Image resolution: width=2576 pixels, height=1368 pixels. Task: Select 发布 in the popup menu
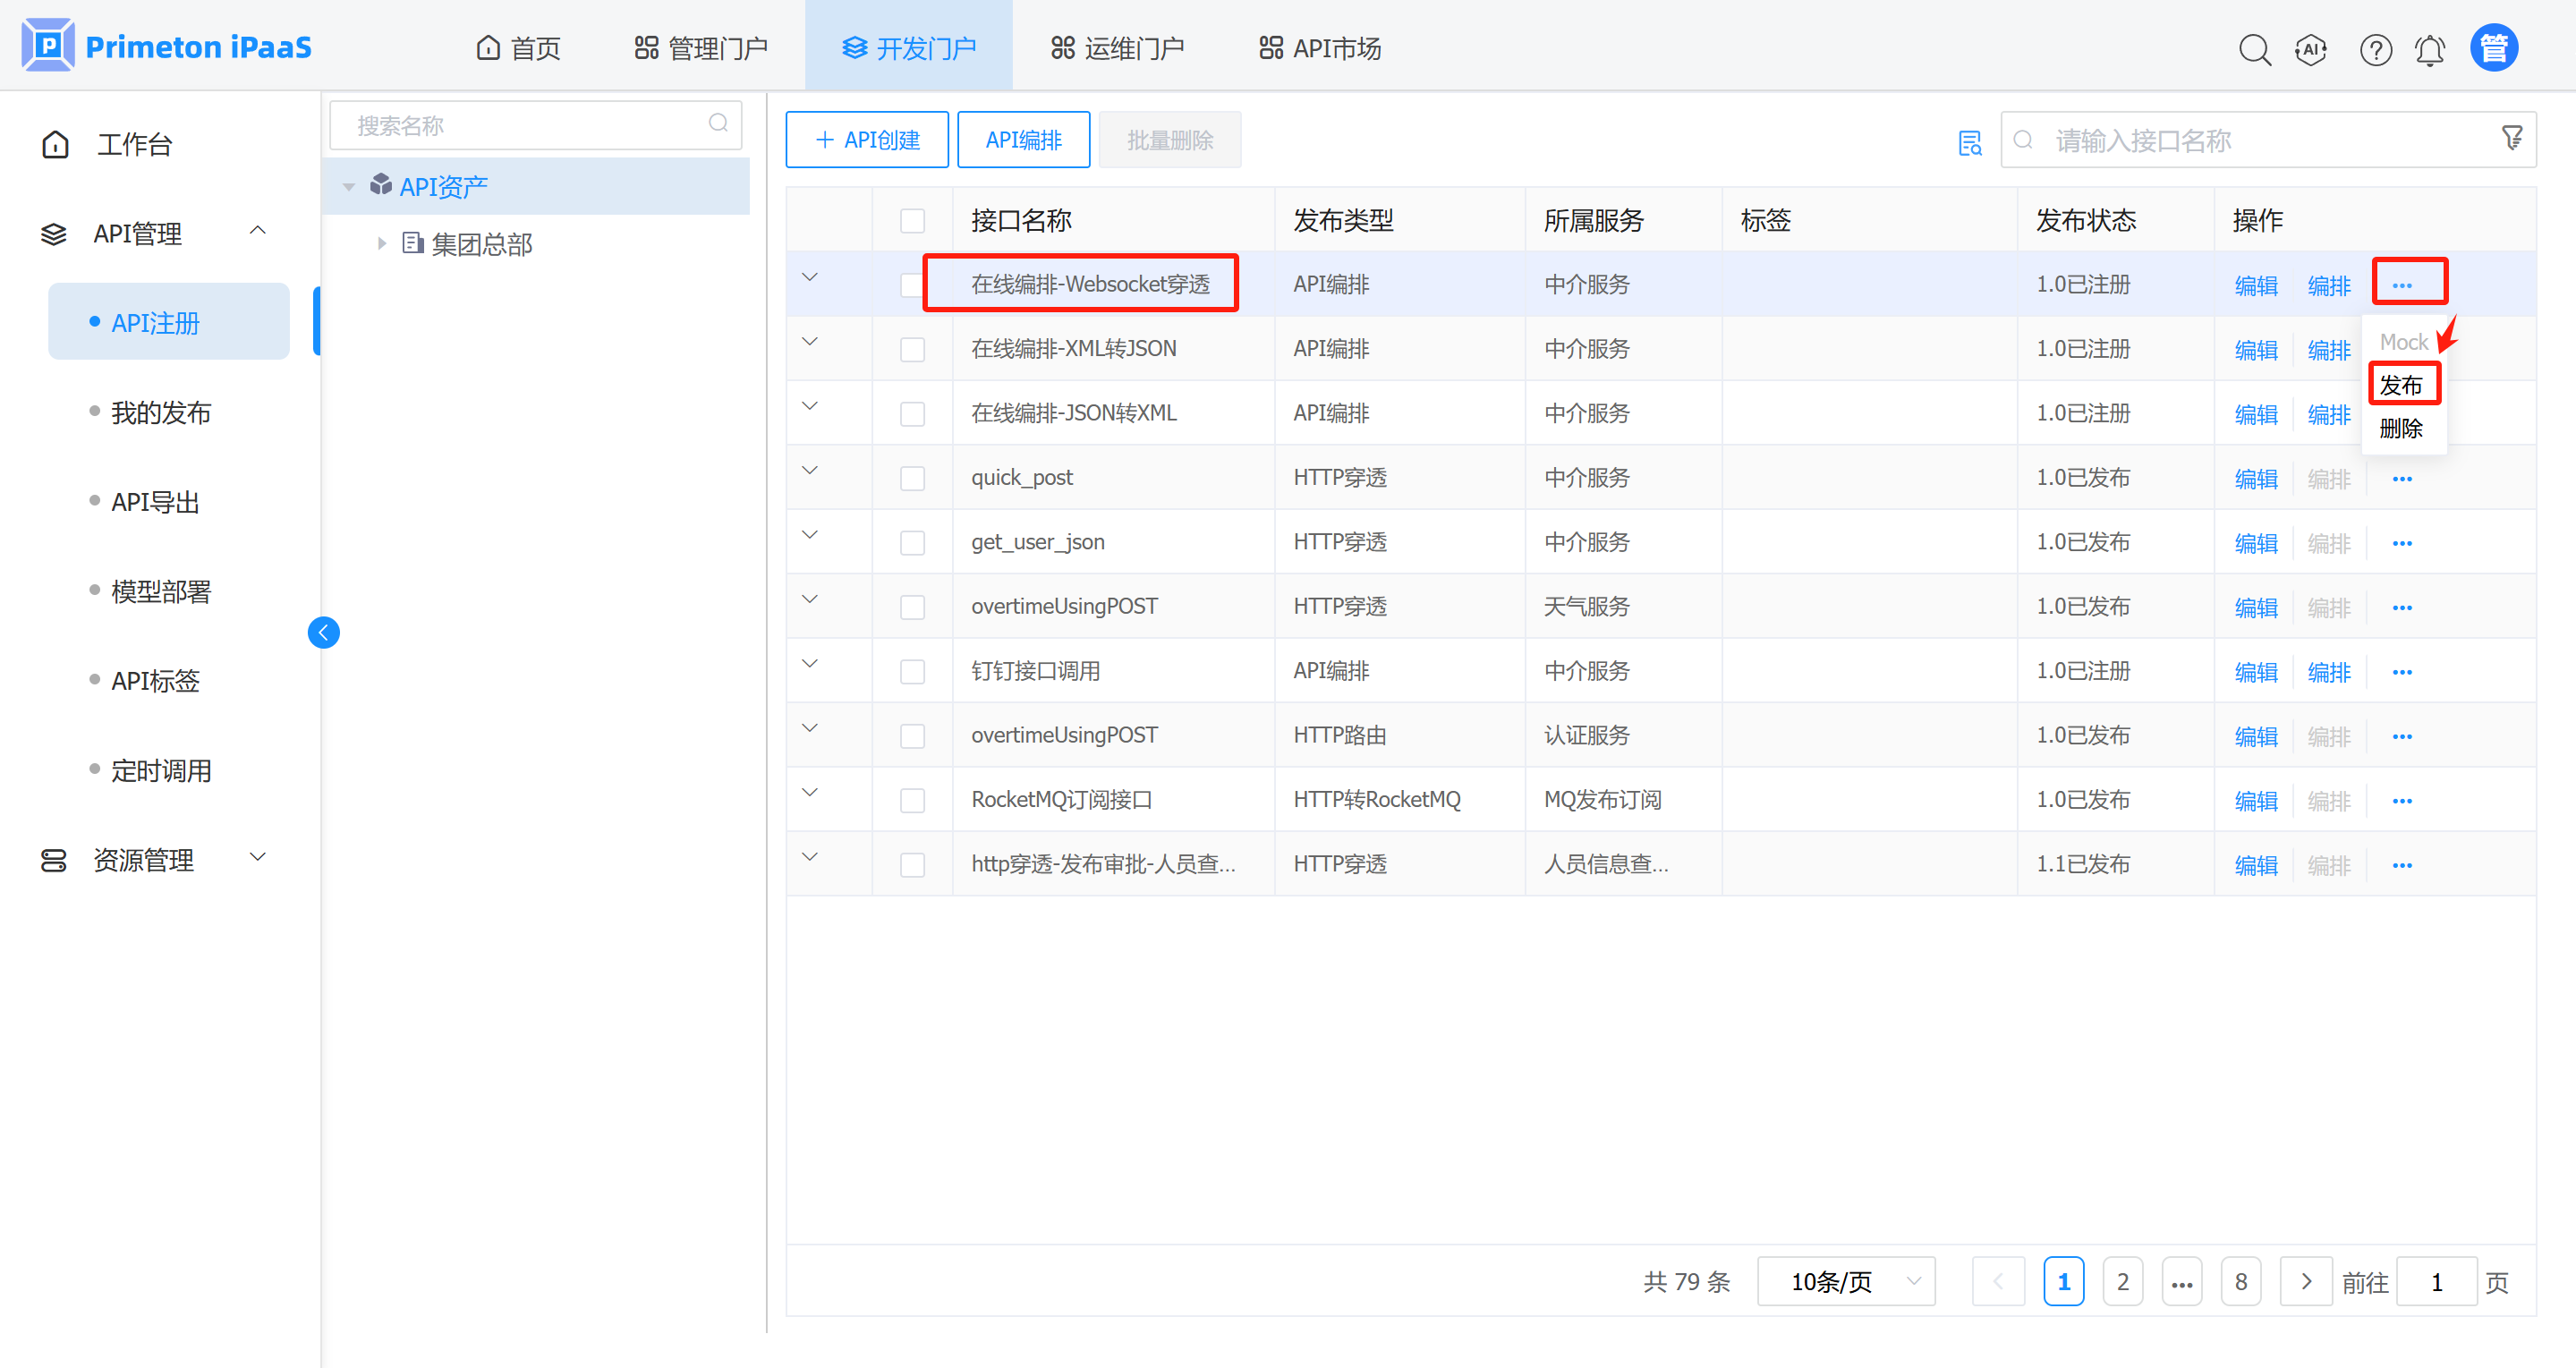[x=2401, y=385]
